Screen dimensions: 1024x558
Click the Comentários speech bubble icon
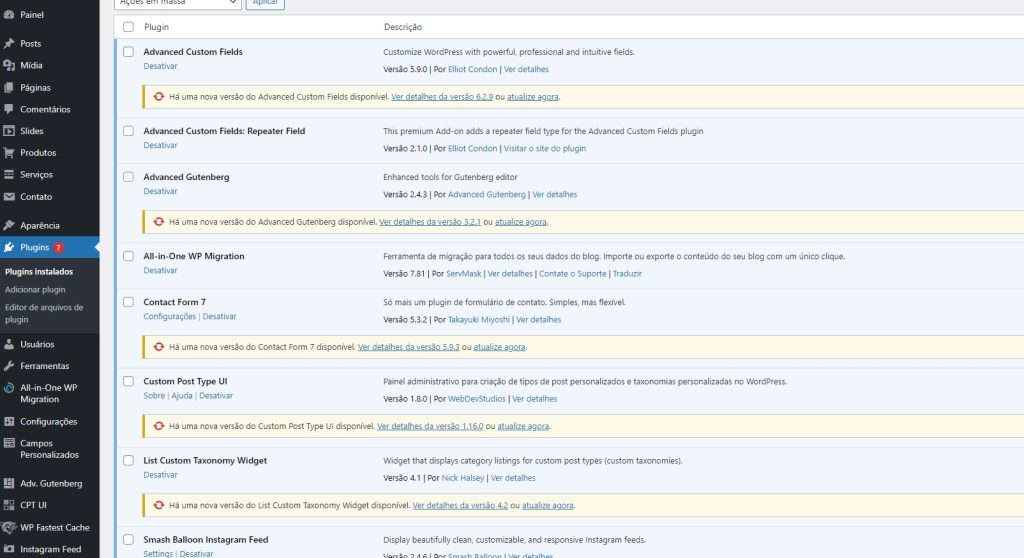(x=8, y=109)
